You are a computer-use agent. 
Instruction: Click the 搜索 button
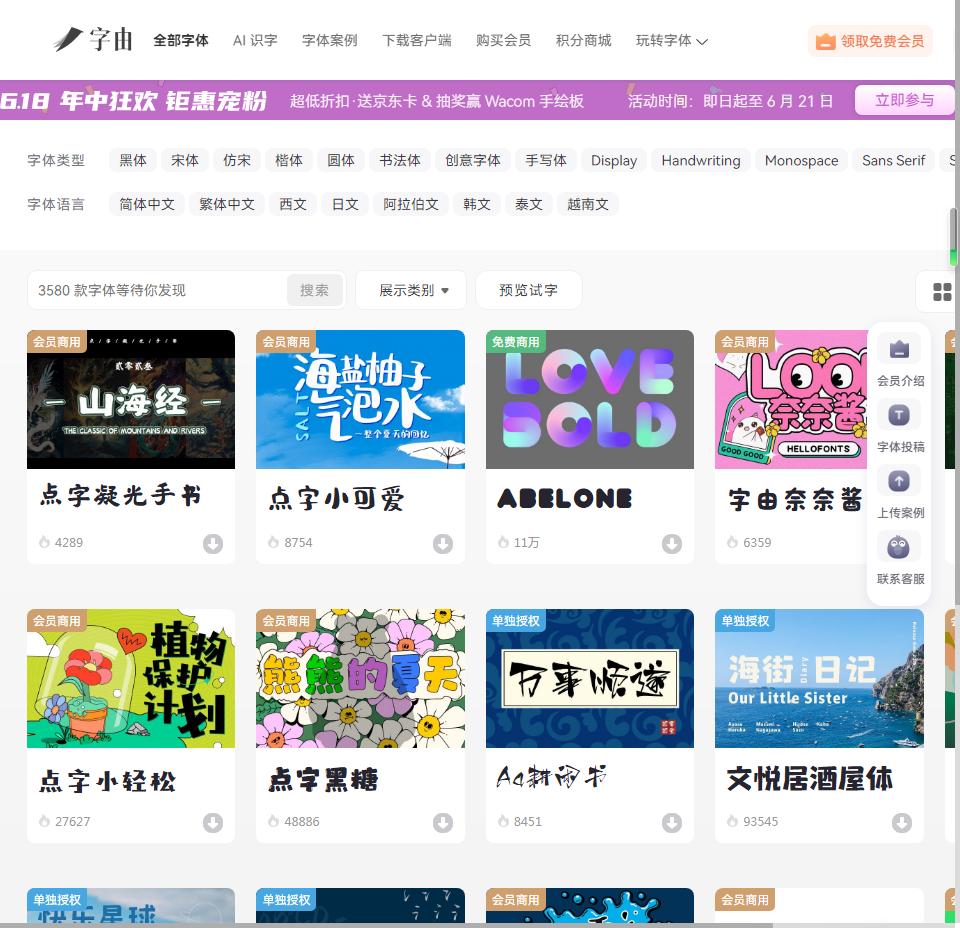click(315, 290)
